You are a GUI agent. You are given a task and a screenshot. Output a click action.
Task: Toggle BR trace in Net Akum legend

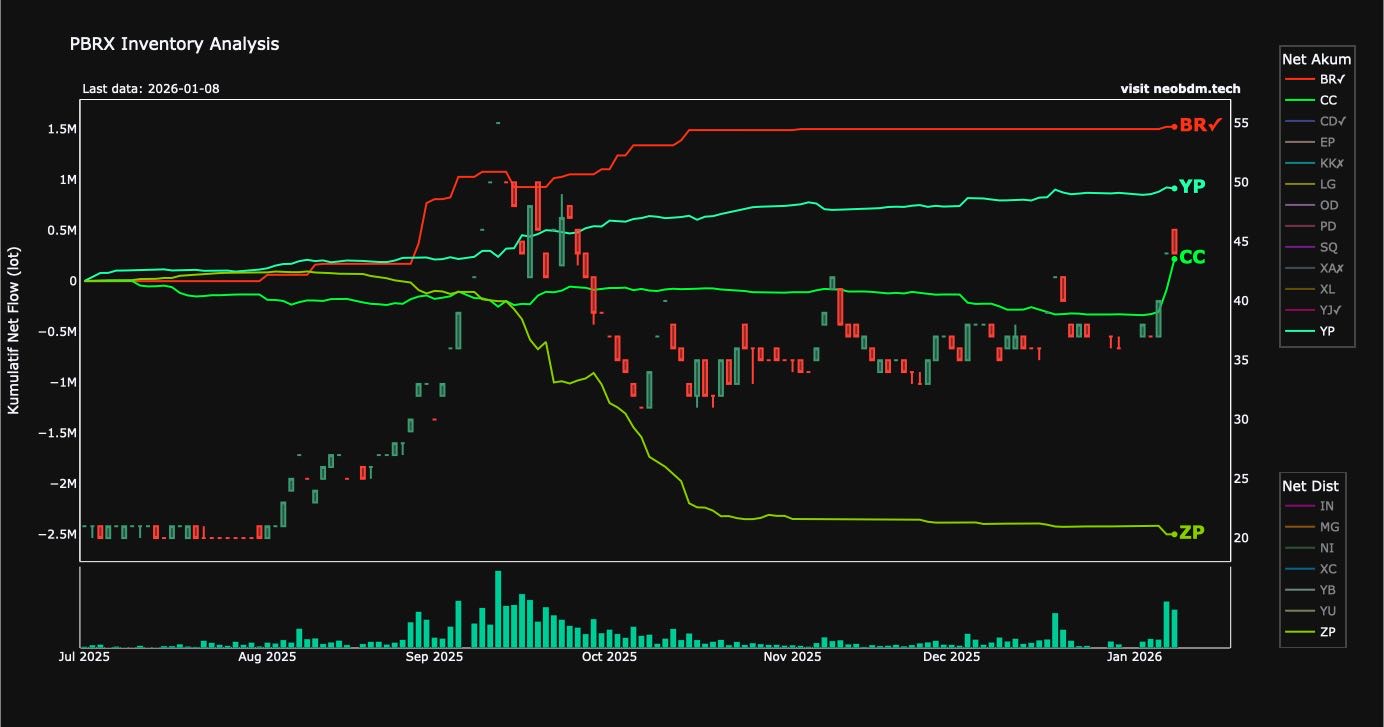coord(1316,79)
